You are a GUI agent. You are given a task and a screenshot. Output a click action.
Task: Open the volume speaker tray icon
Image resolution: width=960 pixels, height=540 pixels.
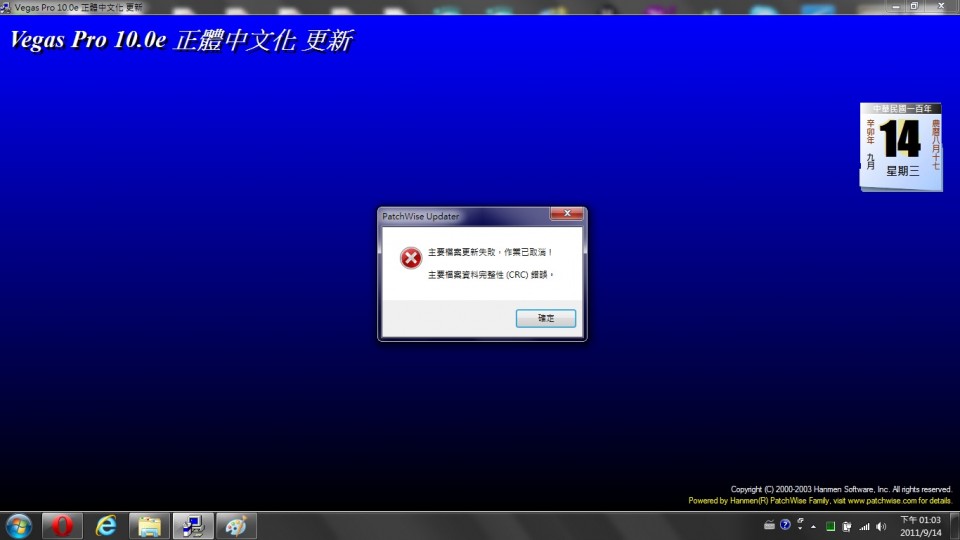pos(881,527)
